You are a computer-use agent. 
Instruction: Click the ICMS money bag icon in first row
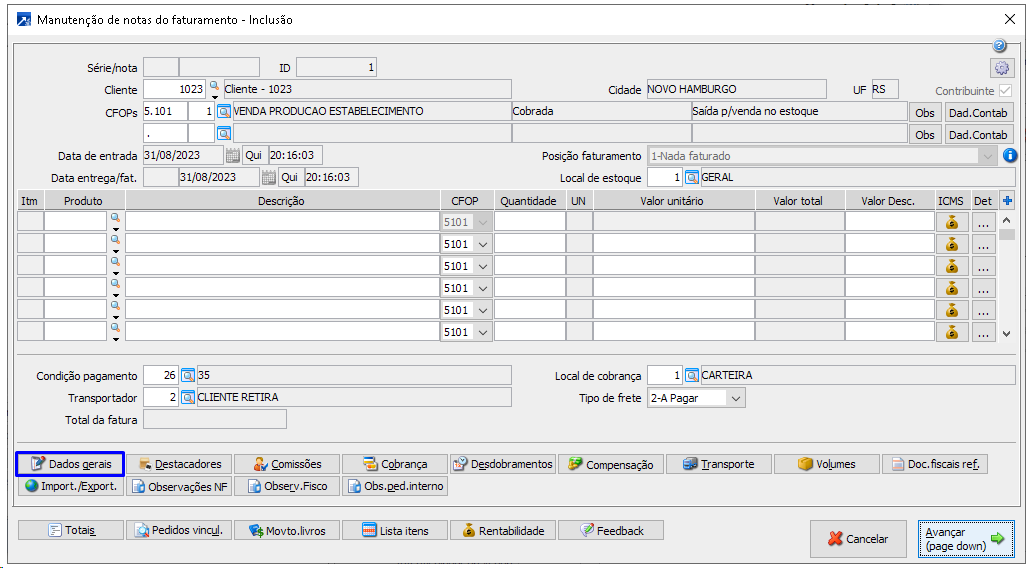click(952, 222)
